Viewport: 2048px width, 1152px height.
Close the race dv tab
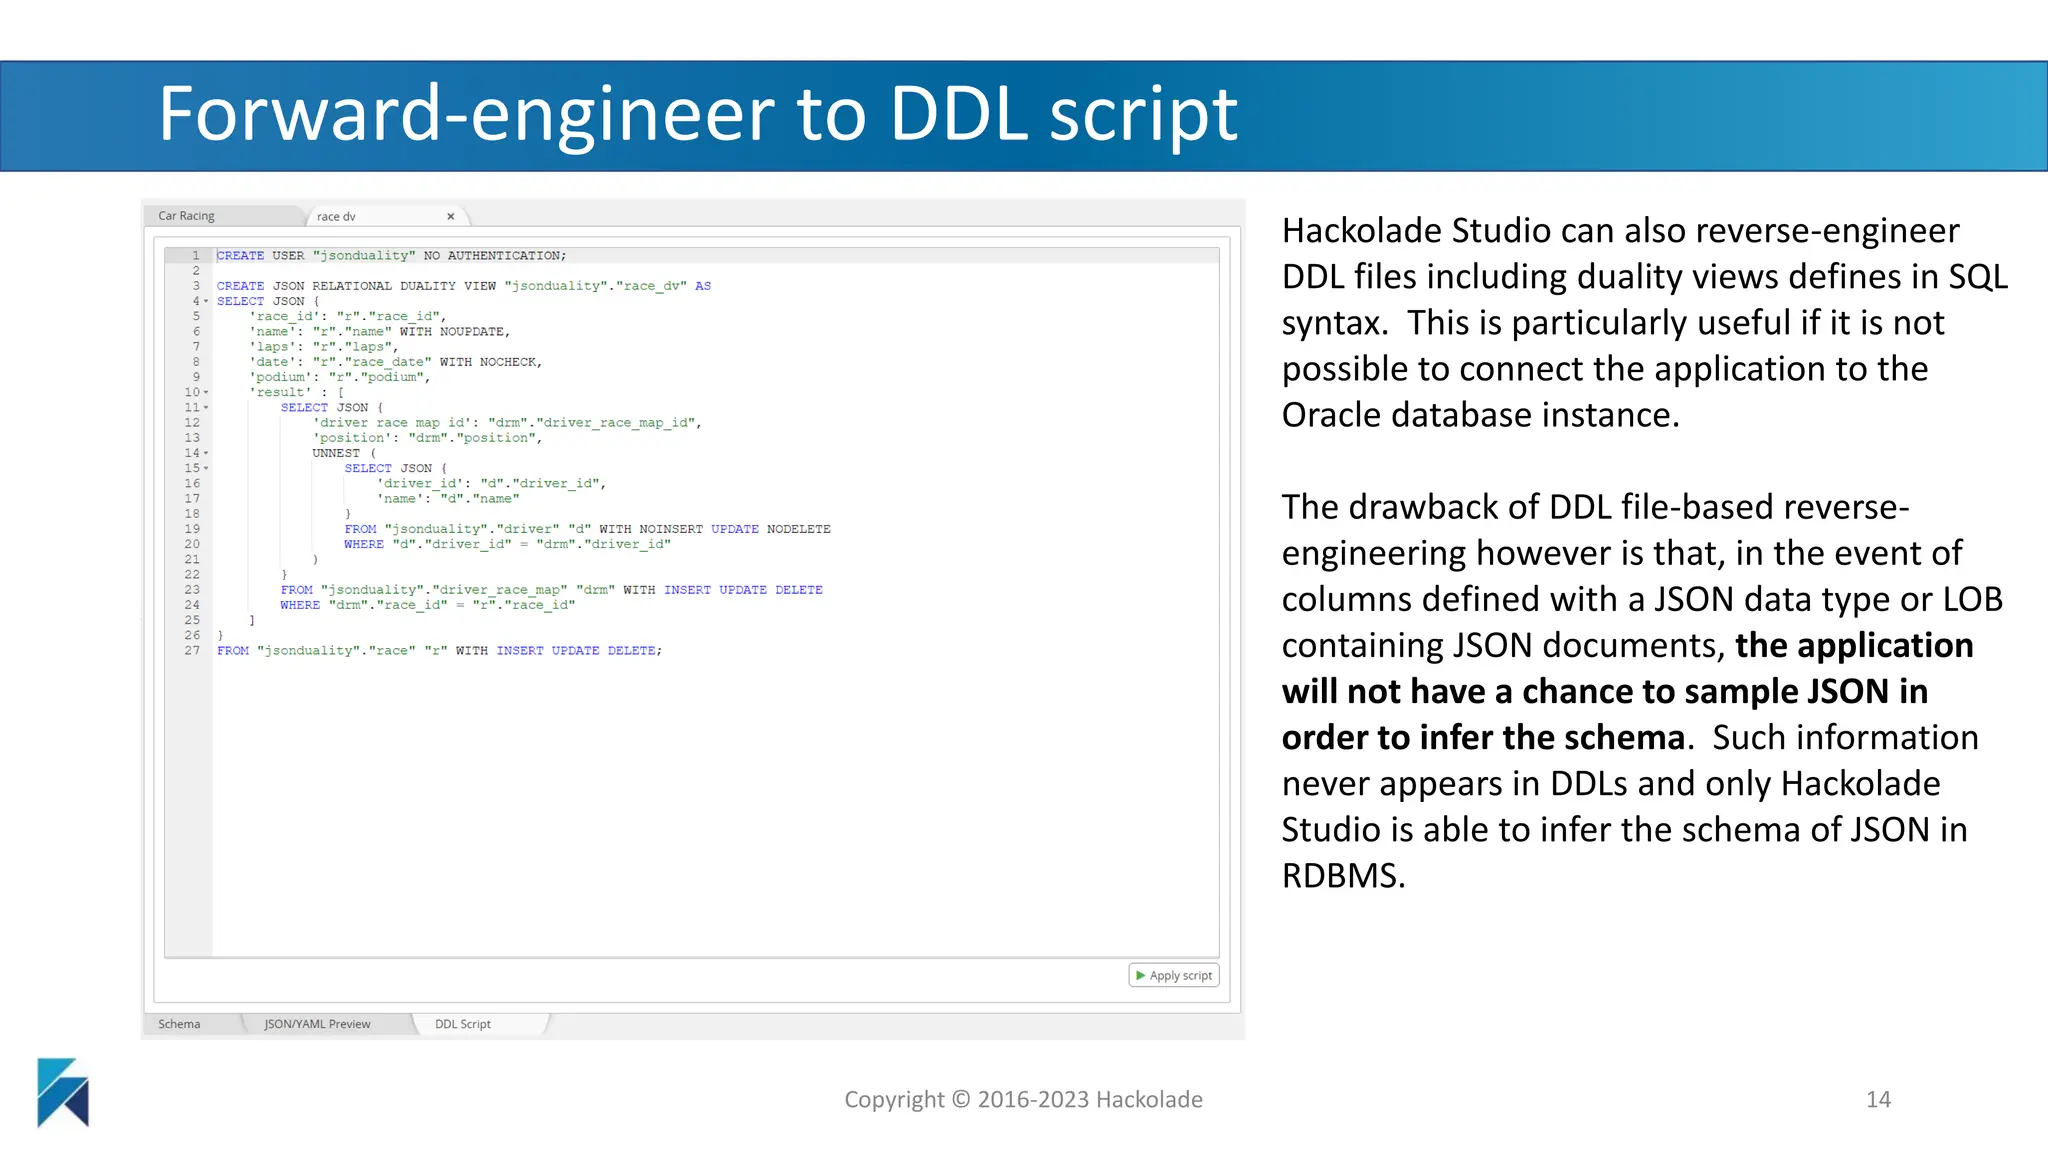pyautogui.click(x=450, y=216)
